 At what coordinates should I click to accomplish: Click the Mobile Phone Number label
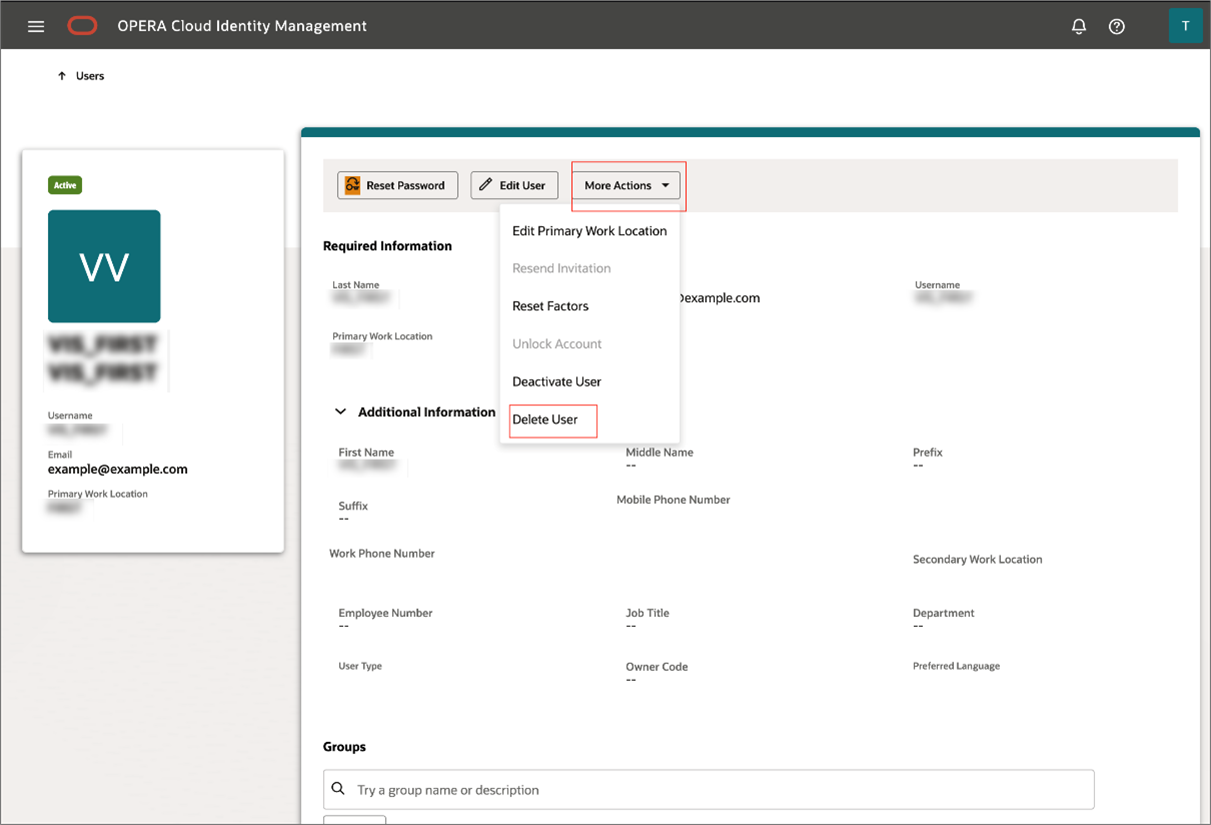[x=674, y=500]
